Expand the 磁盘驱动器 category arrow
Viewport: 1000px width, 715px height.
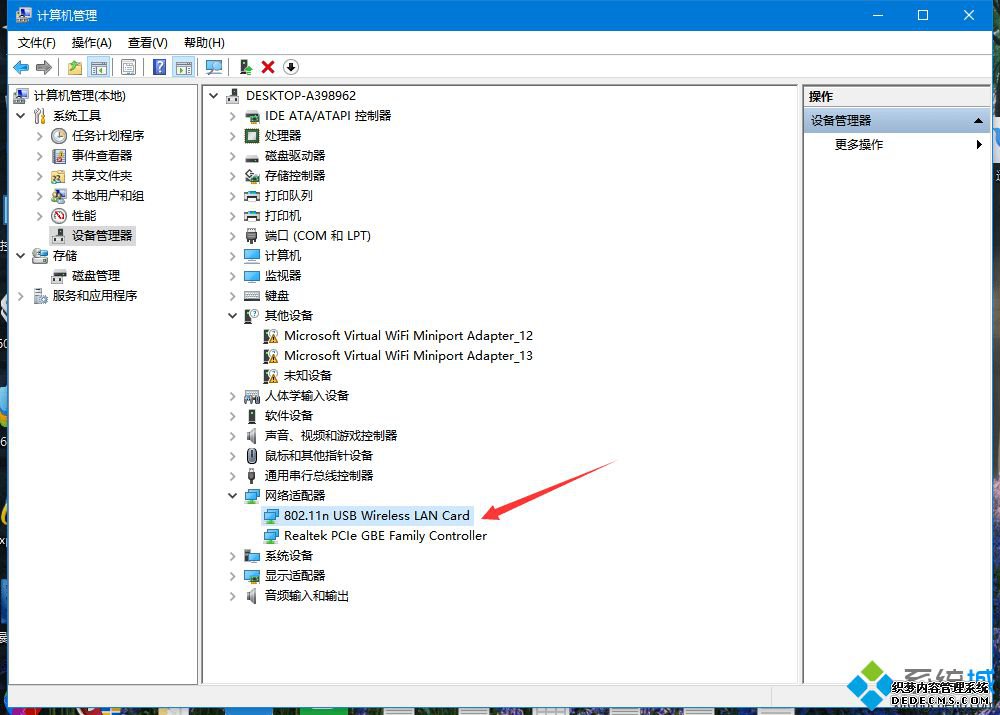tap(232, 156)
